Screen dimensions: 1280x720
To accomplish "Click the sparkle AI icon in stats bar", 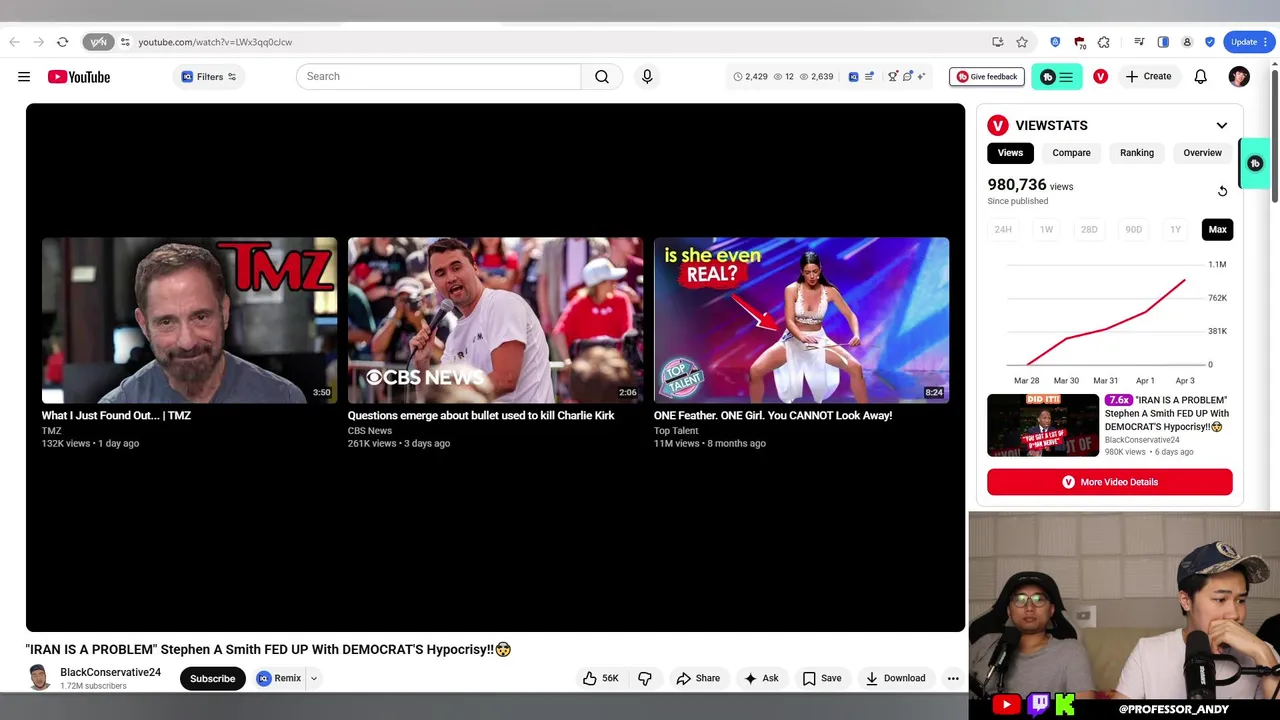I will point(921,77).
